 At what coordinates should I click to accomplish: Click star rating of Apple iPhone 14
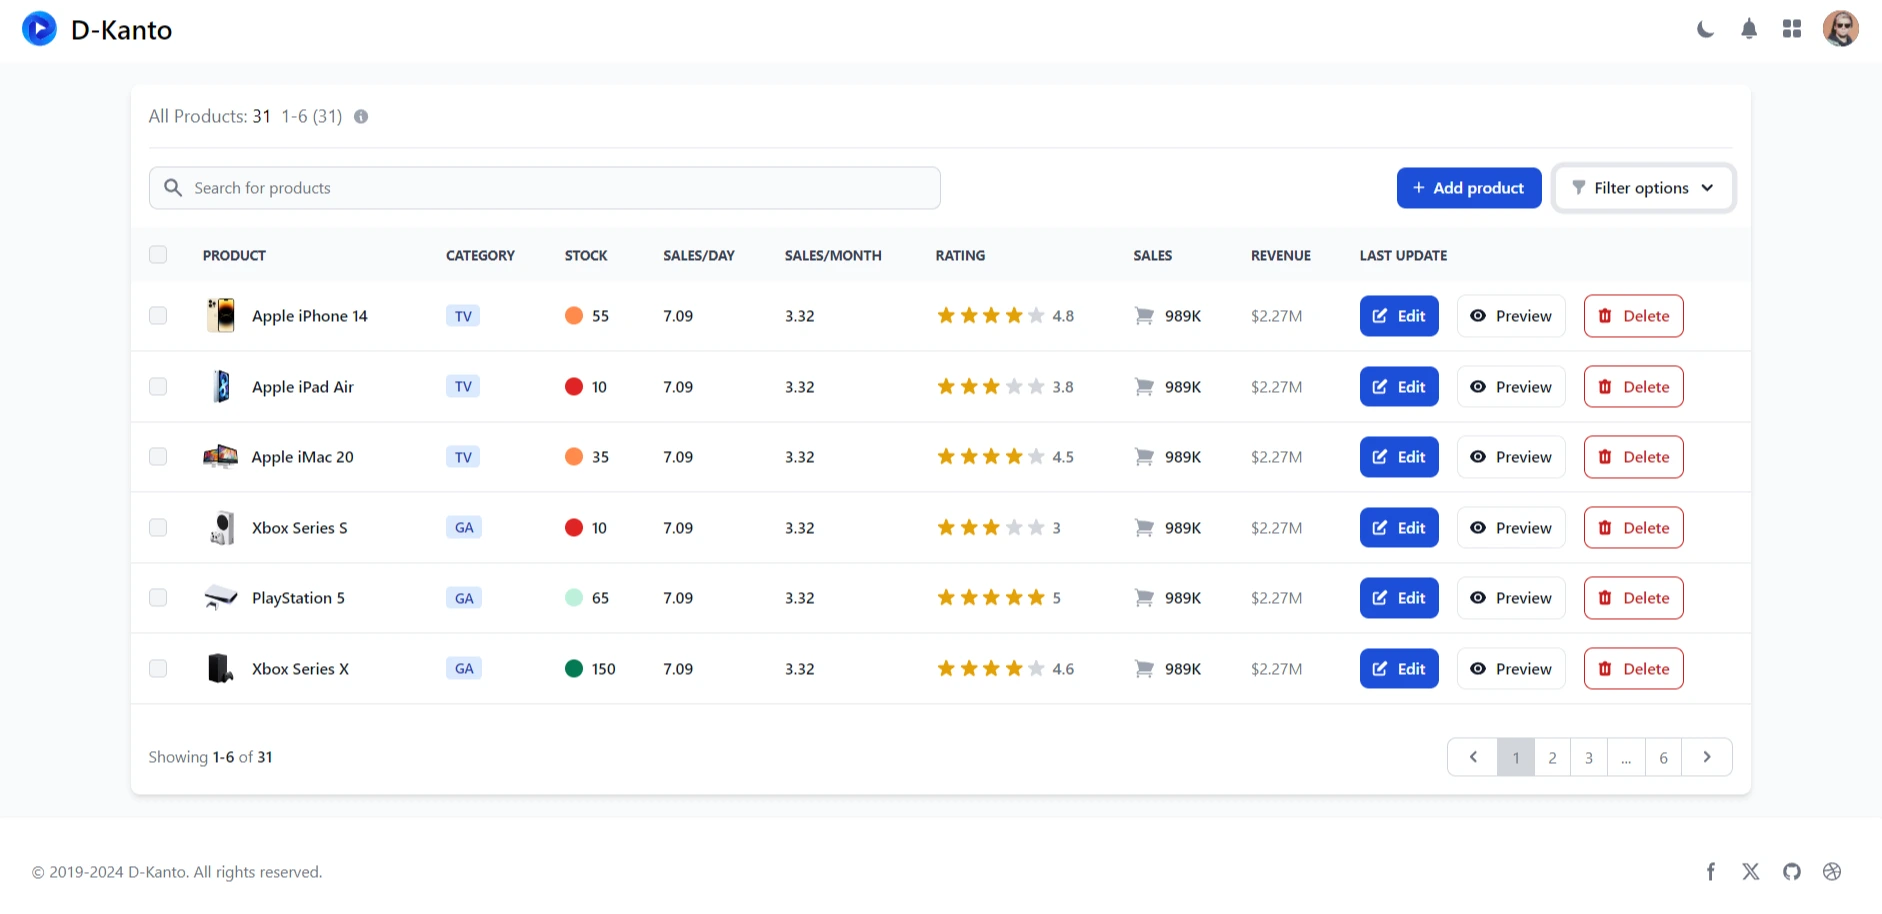[991, 316]
